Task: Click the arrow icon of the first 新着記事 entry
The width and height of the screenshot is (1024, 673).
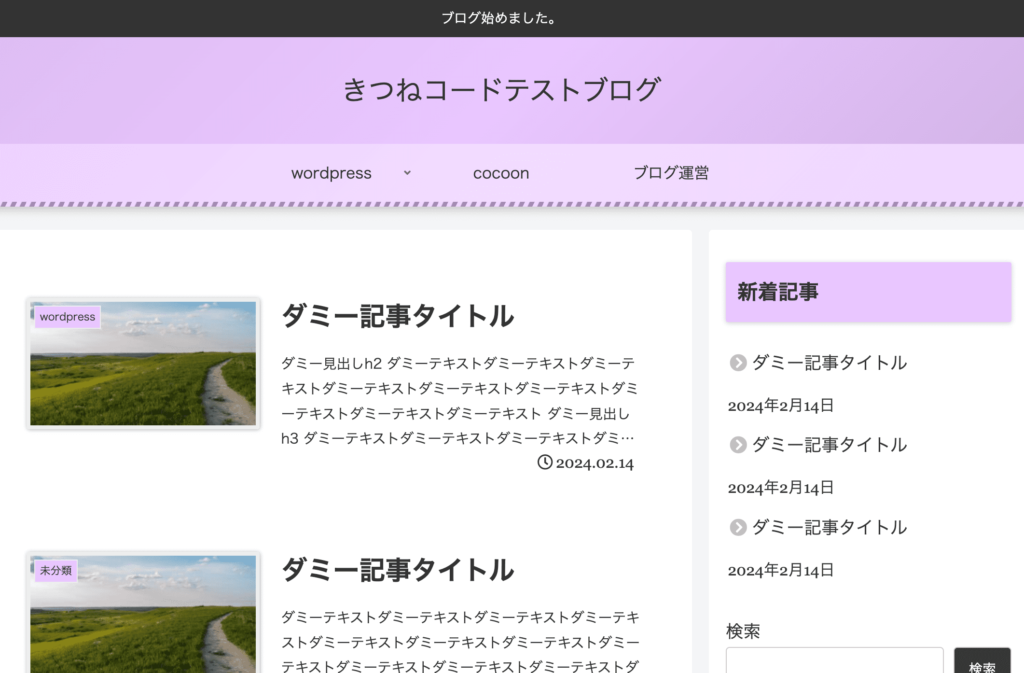Action: coord(738,362)
